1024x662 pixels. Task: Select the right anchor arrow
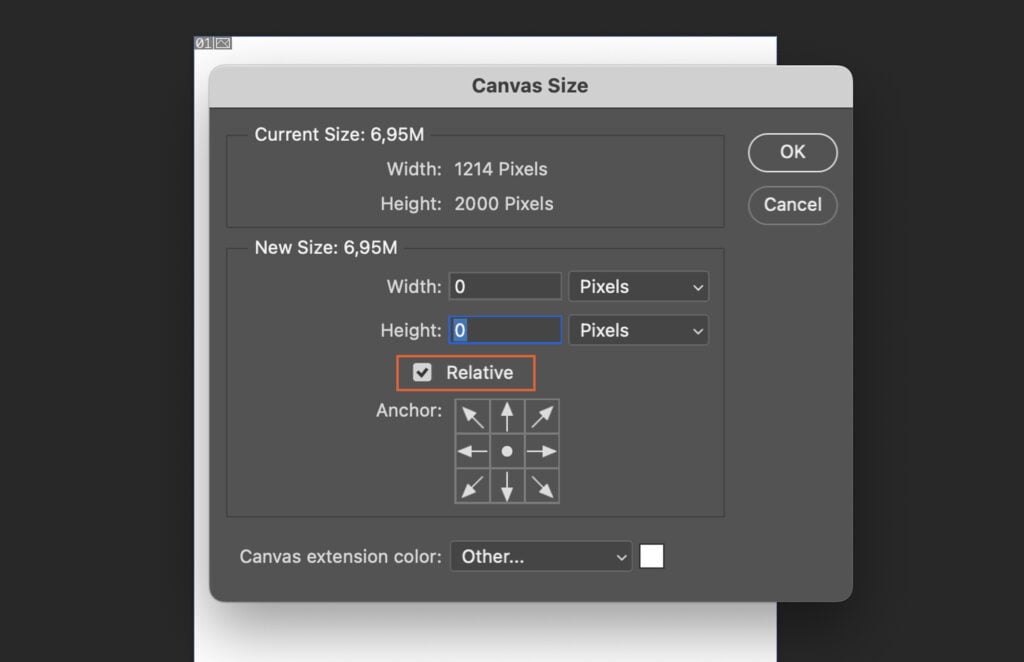coord(542,450)
